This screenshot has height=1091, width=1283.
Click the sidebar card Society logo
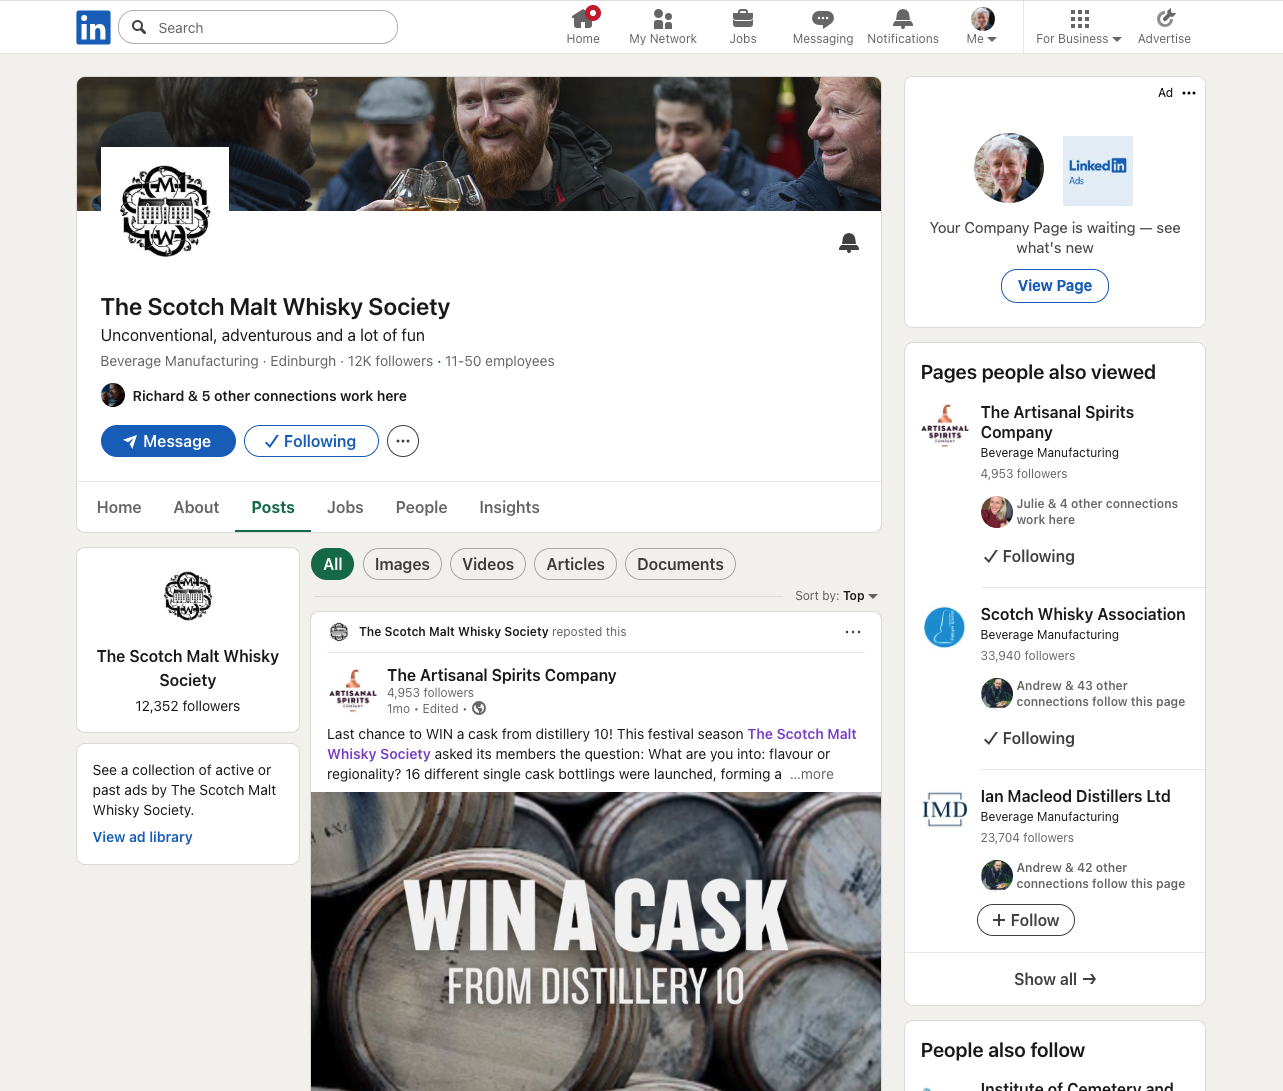click(x=188, y=597)
